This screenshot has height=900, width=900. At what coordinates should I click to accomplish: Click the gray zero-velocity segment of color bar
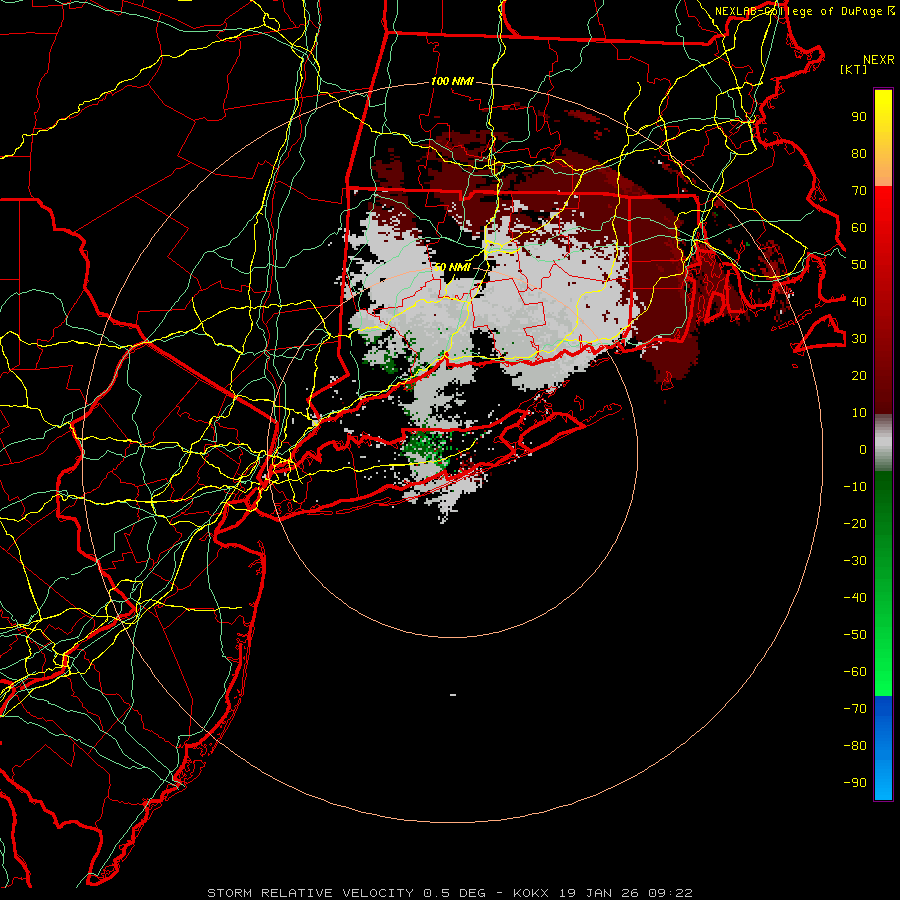tap(883, 443)
